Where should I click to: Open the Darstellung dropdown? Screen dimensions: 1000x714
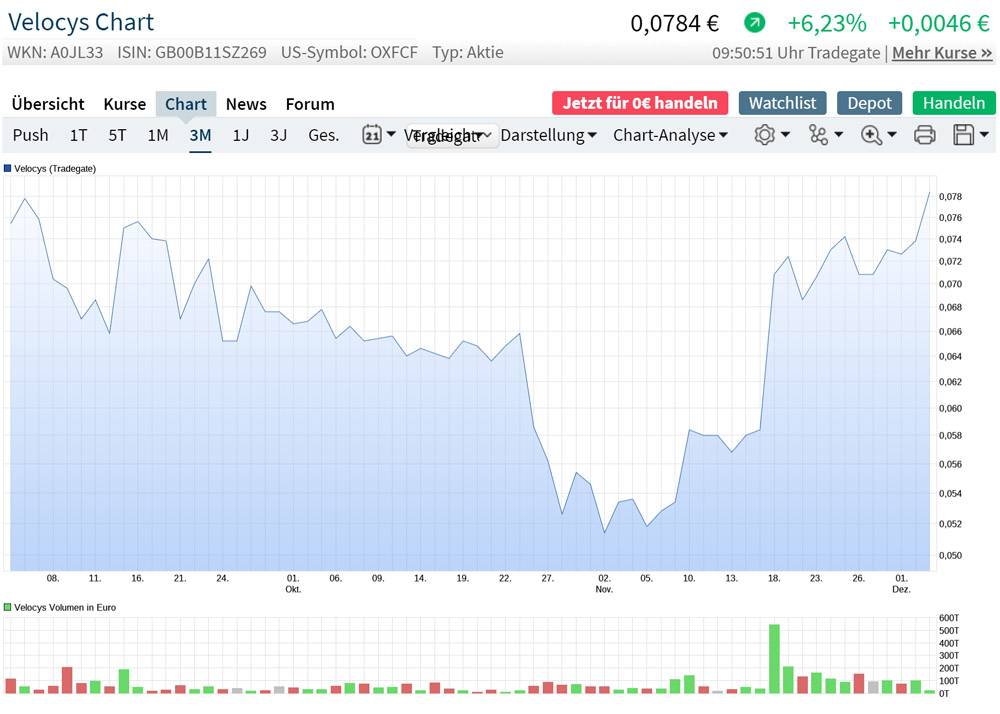[x=548, y=135]
